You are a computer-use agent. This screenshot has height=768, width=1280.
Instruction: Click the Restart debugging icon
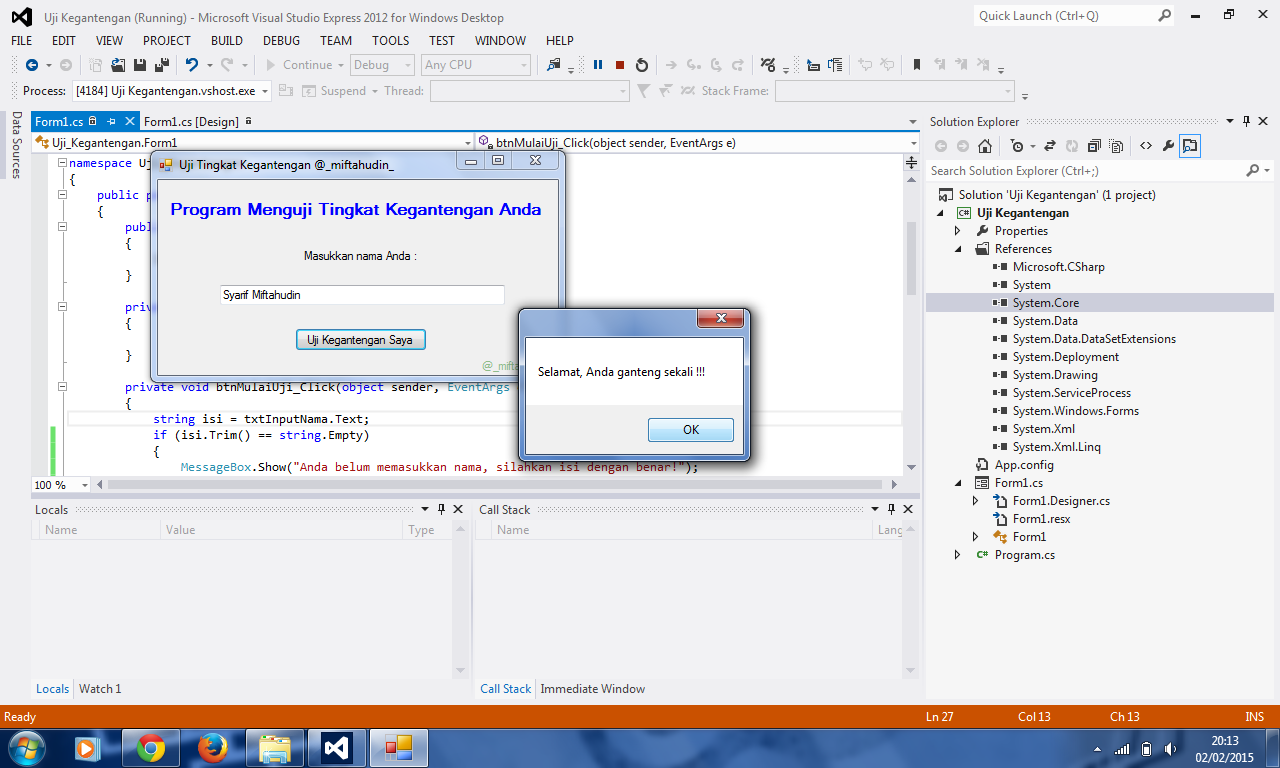pos(641,64)
